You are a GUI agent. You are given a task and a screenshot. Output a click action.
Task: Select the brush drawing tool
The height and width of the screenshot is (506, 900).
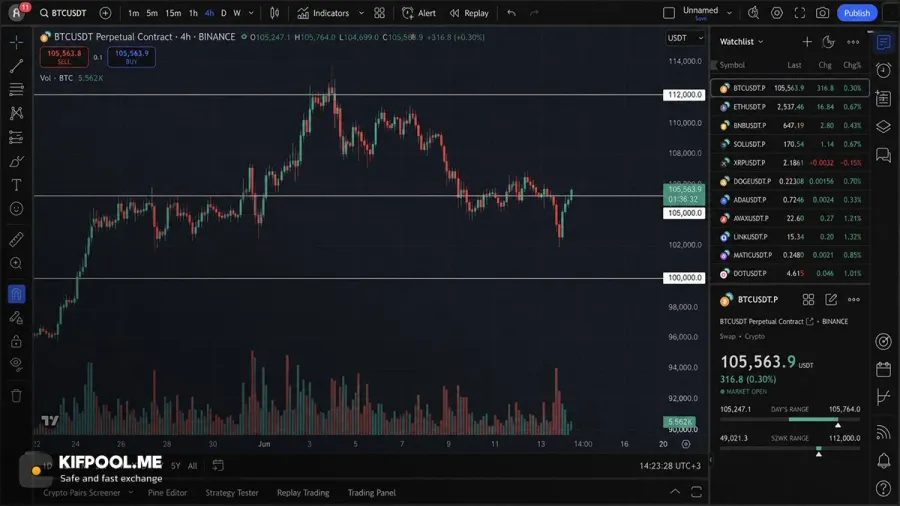(x=16, y=161)
